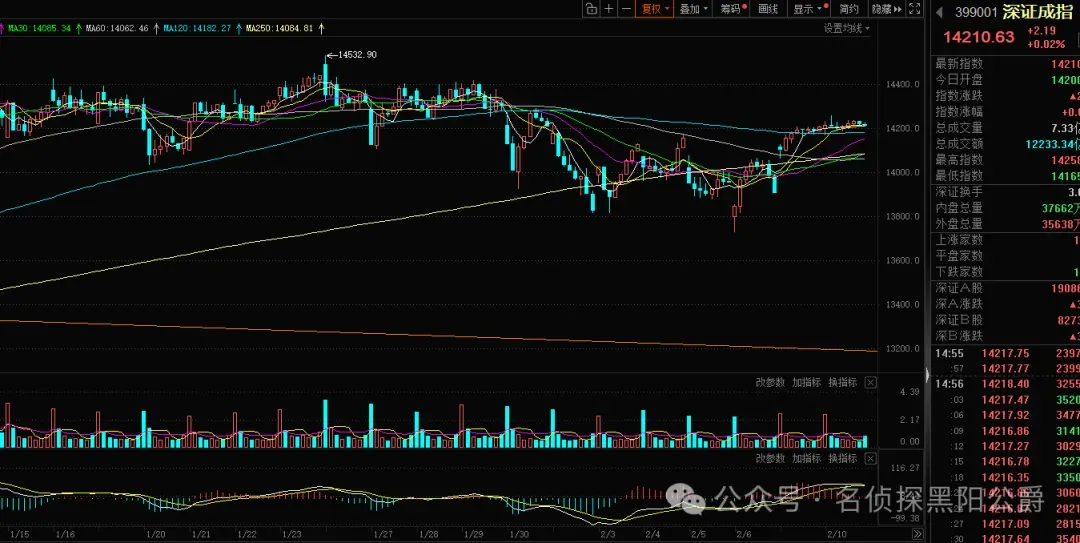Click the 总成交量 row
Screen dimensions: 1080x543
[x=1006, y=128]
